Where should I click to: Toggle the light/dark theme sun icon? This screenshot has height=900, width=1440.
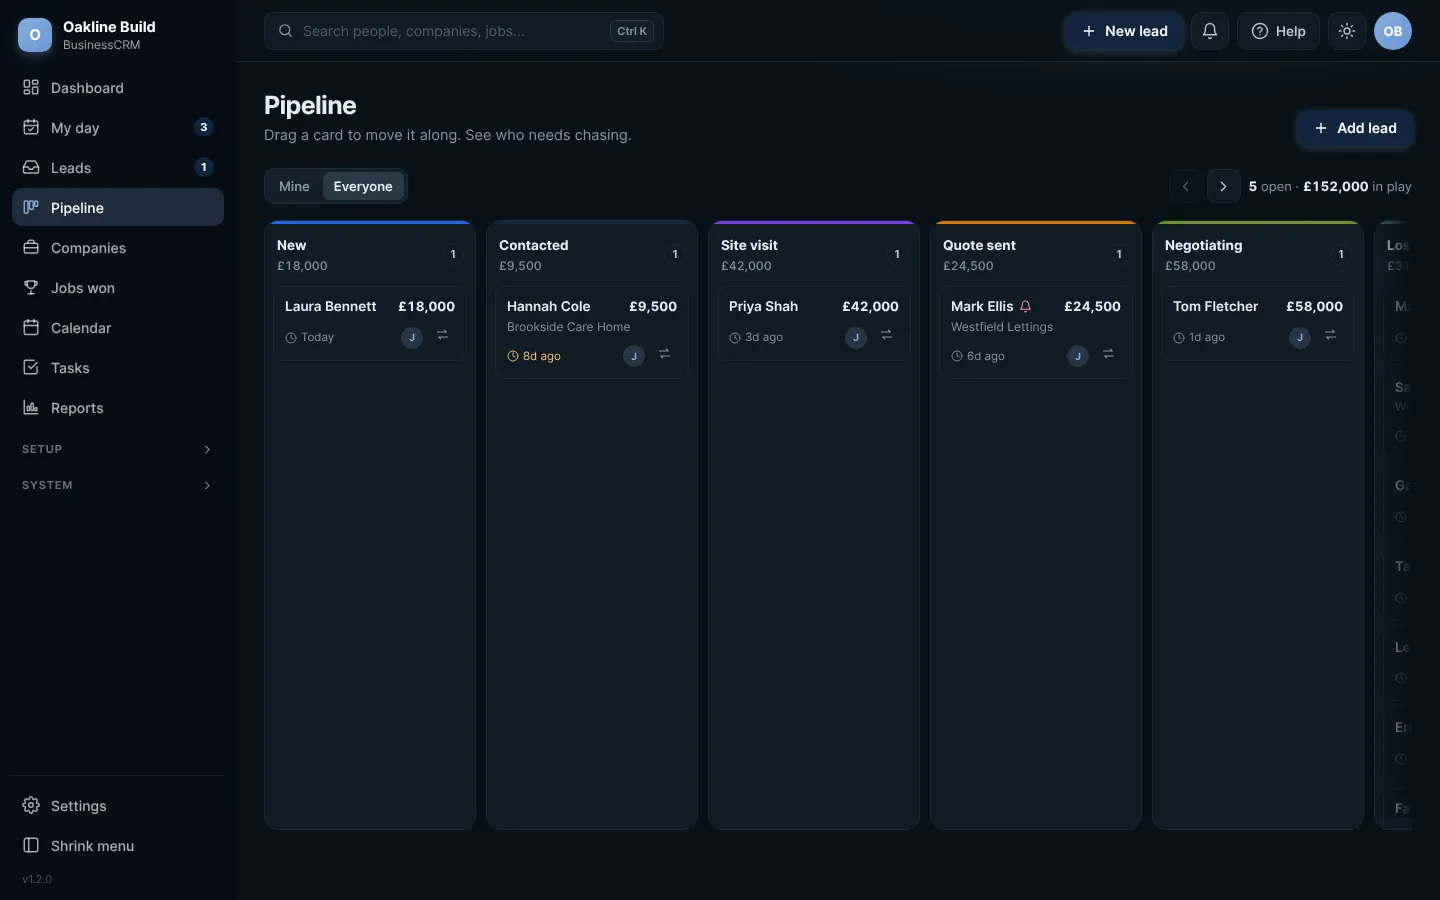pos(1347,31)
